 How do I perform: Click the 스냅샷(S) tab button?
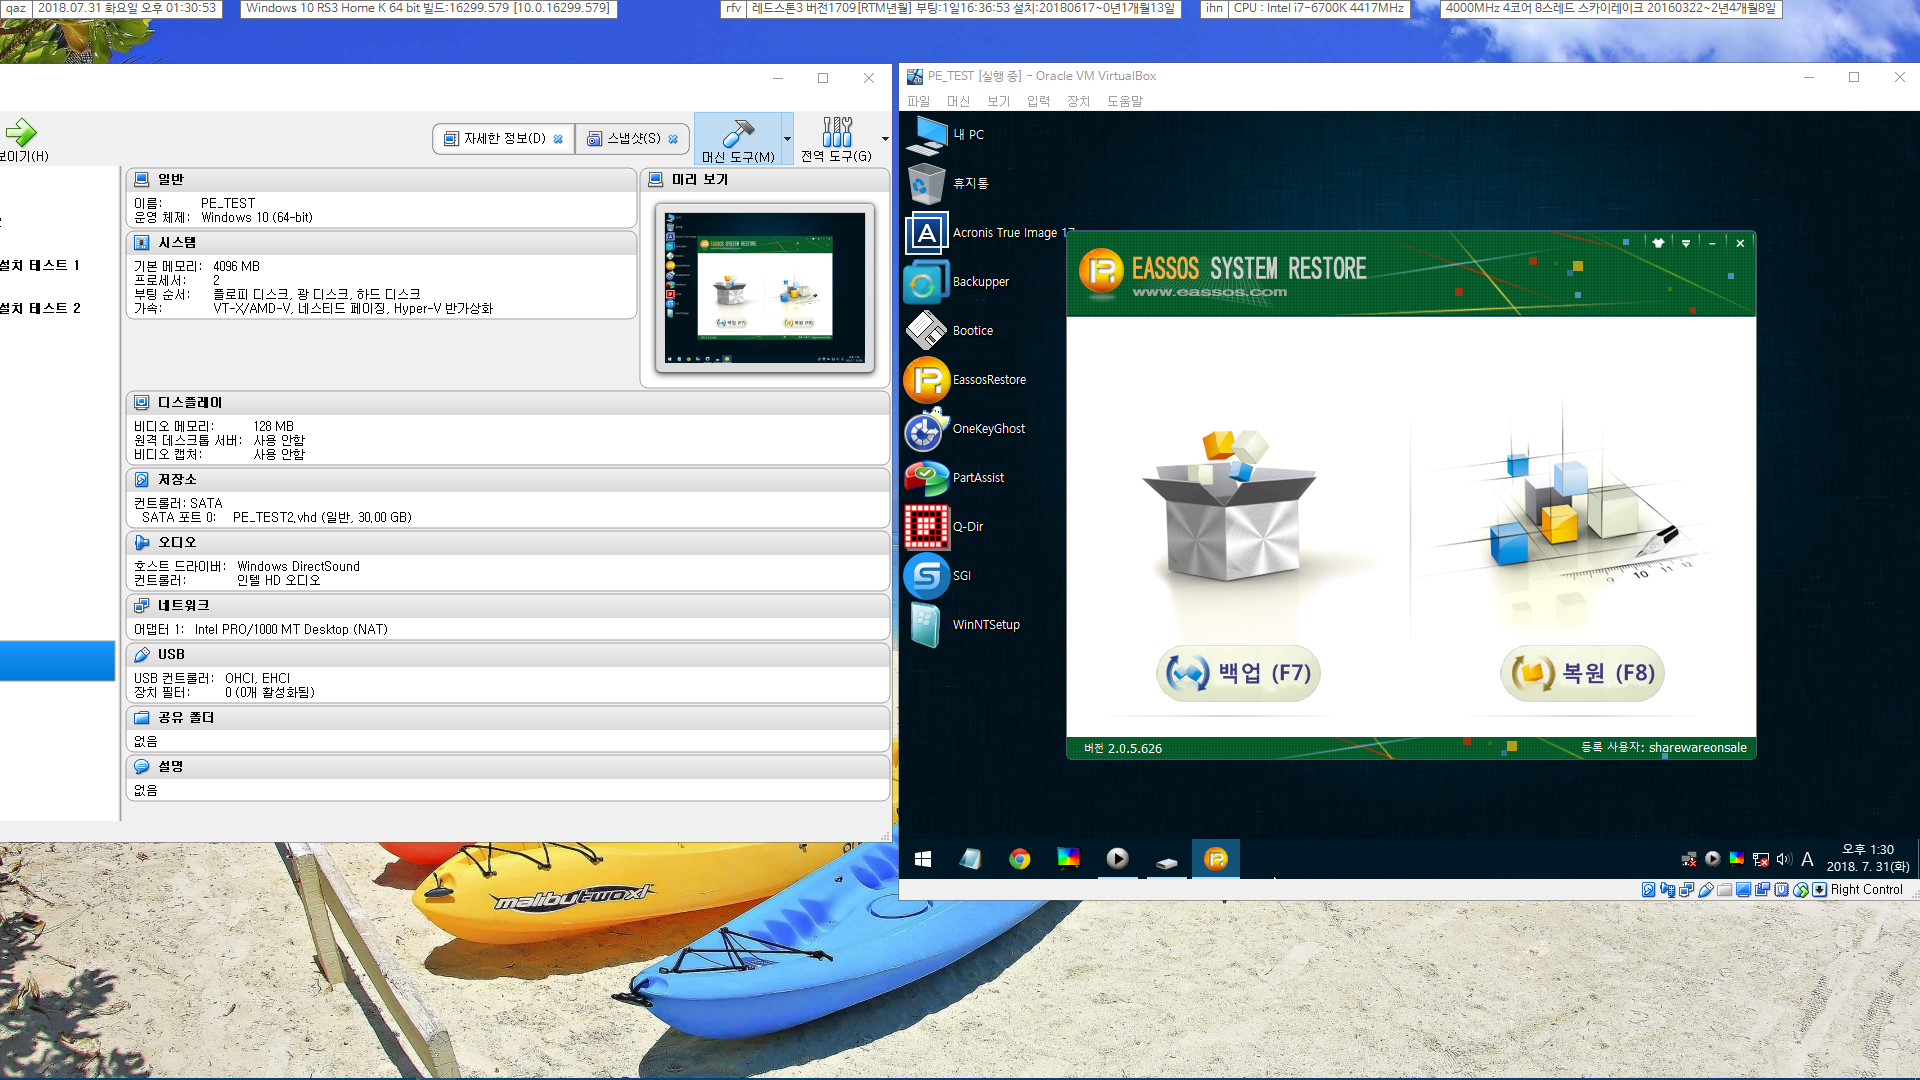tap(632, 139)
